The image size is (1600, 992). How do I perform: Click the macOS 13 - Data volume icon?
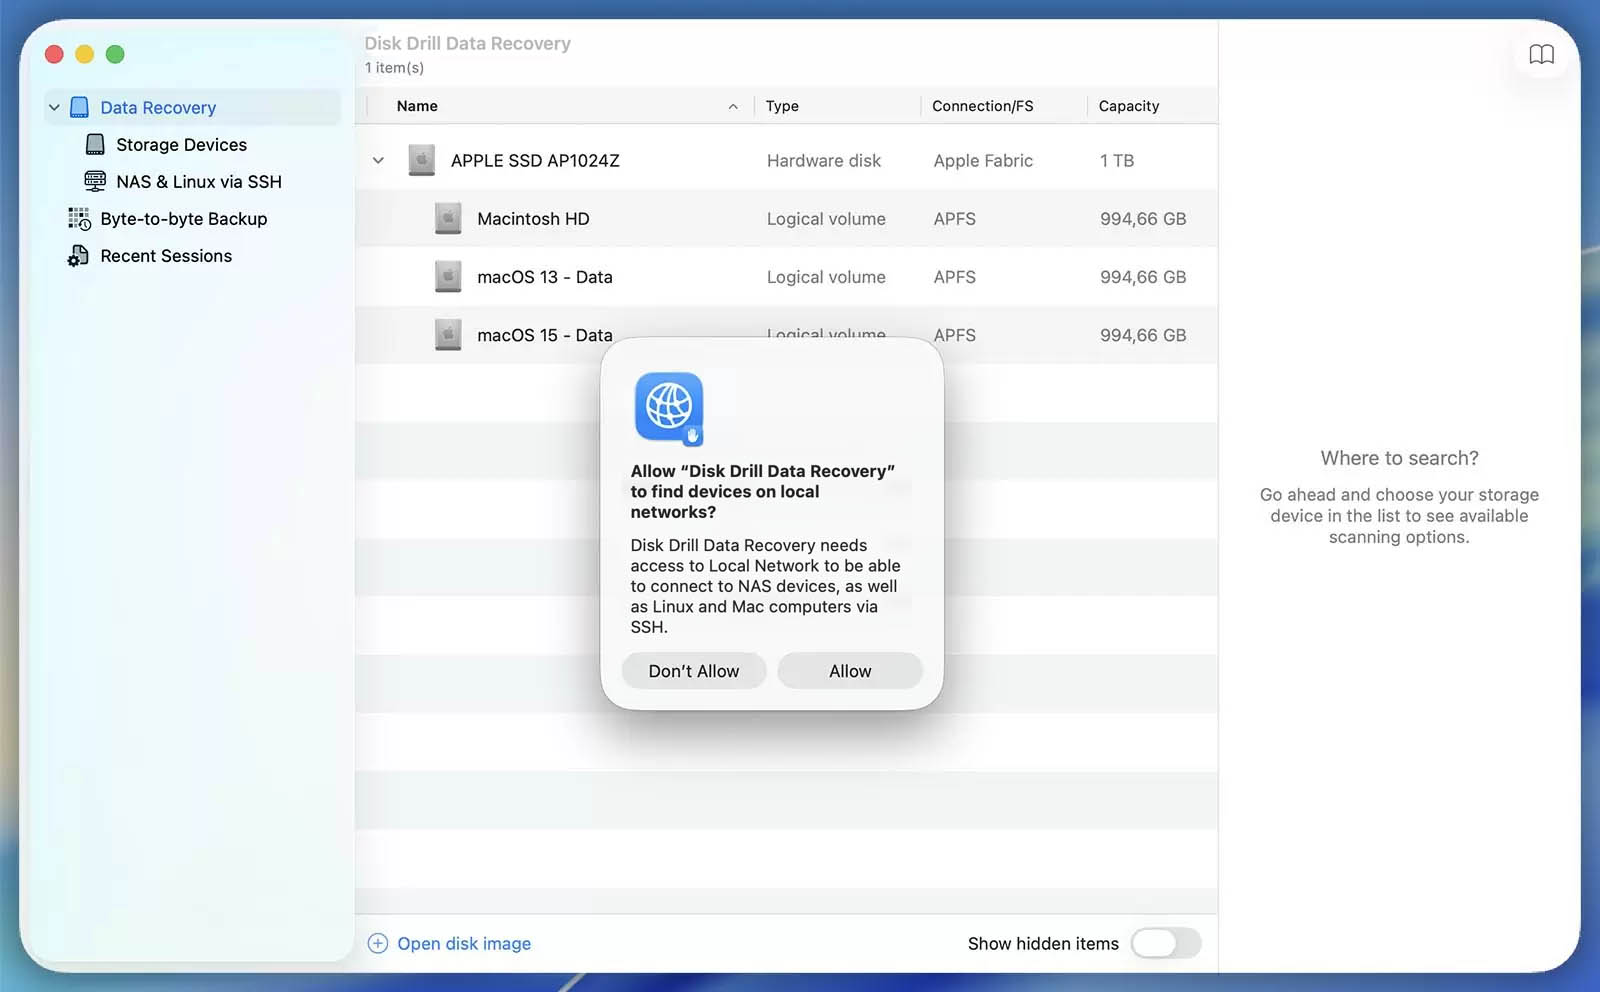pos(448,276)
